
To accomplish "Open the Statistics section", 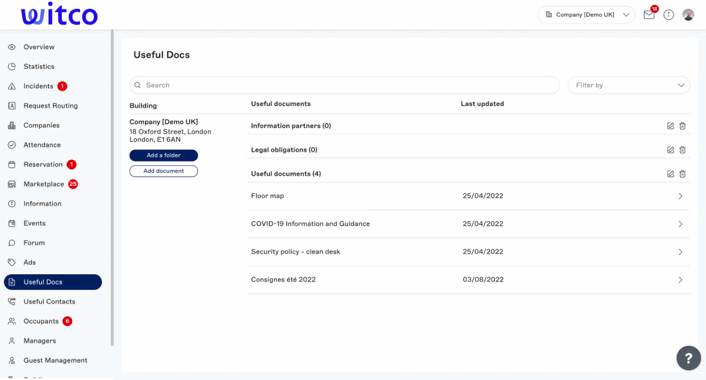I will point(39,67).
